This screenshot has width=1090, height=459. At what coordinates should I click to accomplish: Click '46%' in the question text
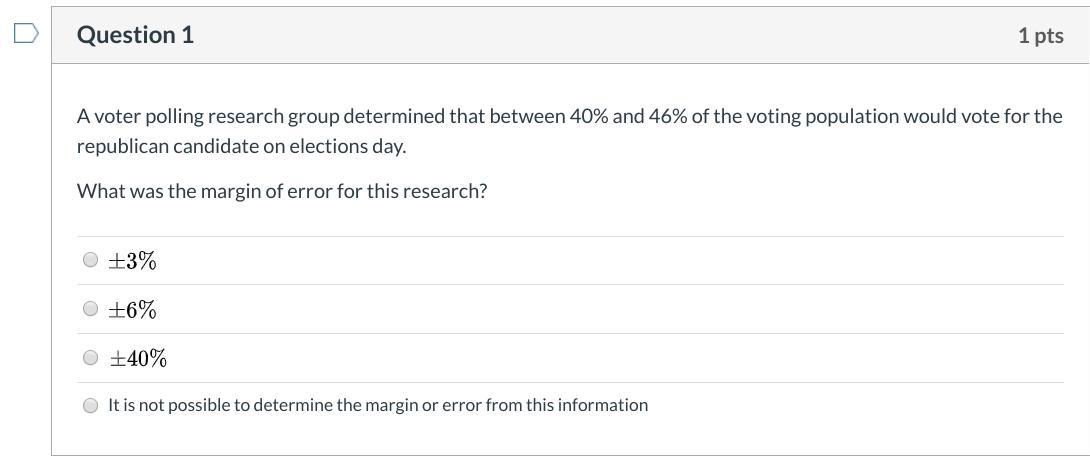coord(667,116)
